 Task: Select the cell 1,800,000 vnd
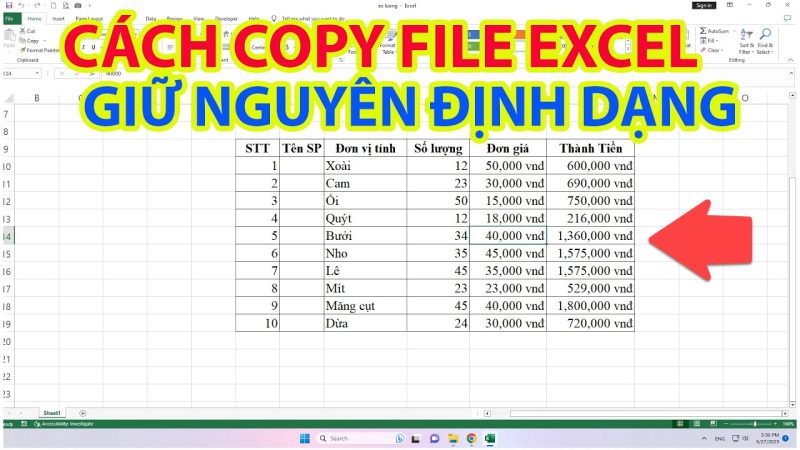[590, 306]
